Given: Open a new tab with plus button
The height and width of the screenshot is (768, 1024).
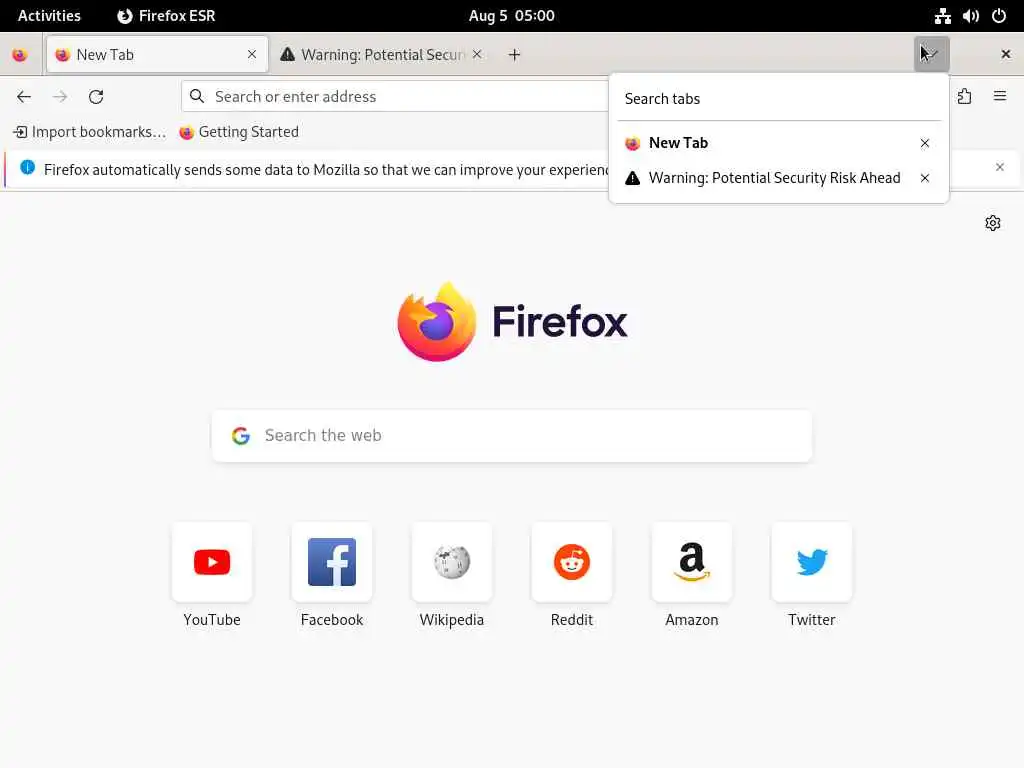Looking at the screenshot, I should pos(515,55).
